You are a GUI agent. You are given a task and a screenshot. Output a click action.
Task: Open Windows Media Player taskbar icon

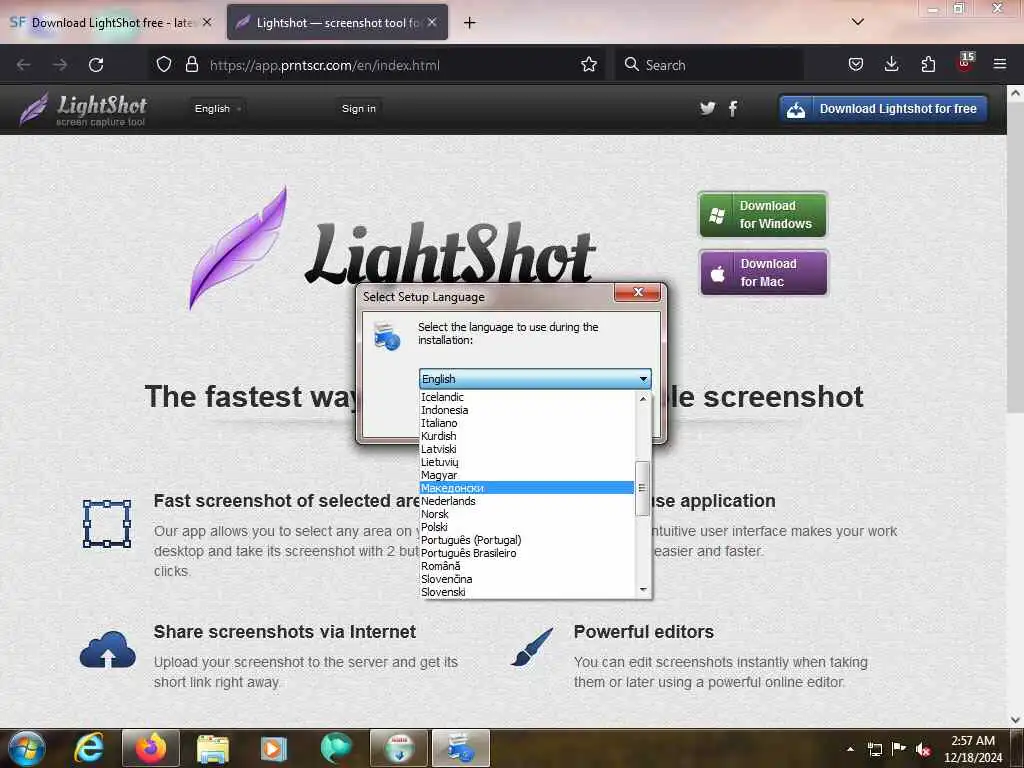pos(274,748)
